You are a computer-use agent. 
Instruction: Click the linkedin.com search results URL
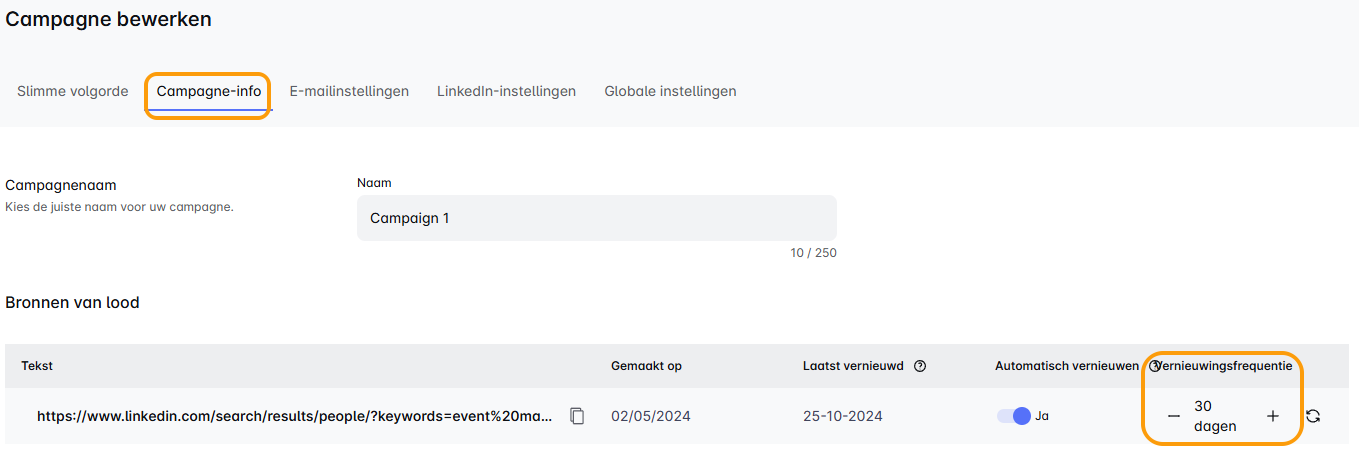click(x=294, y=416)
